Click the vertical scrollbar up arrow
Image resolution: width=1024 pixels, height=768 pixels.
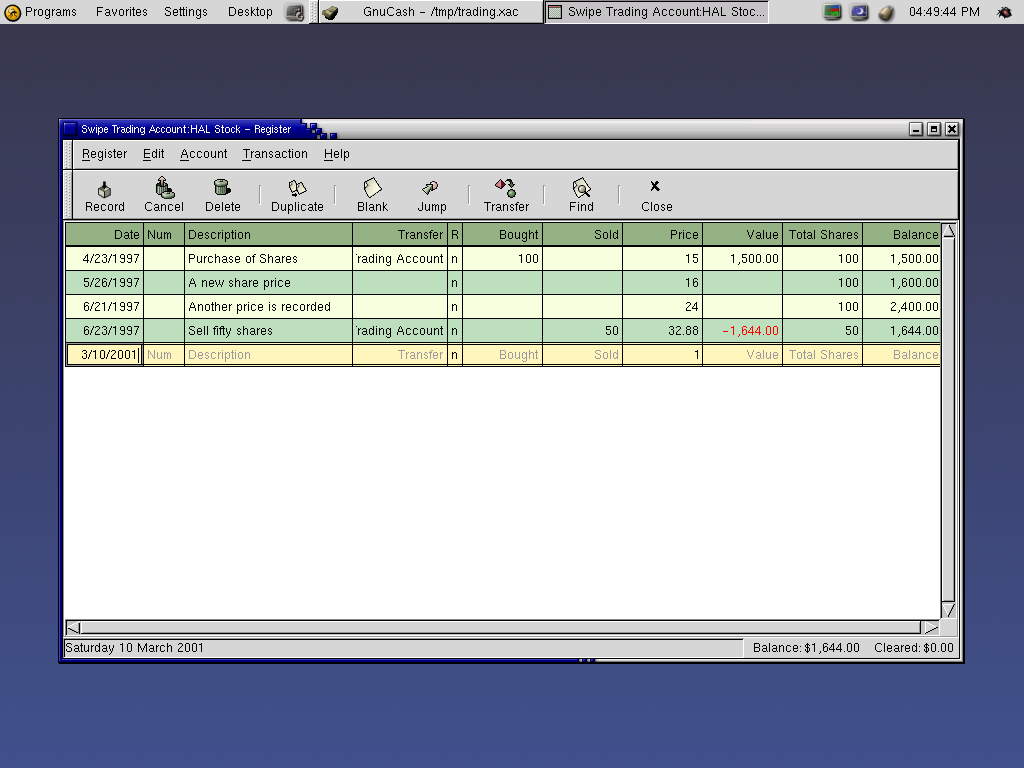pos(948,231)
